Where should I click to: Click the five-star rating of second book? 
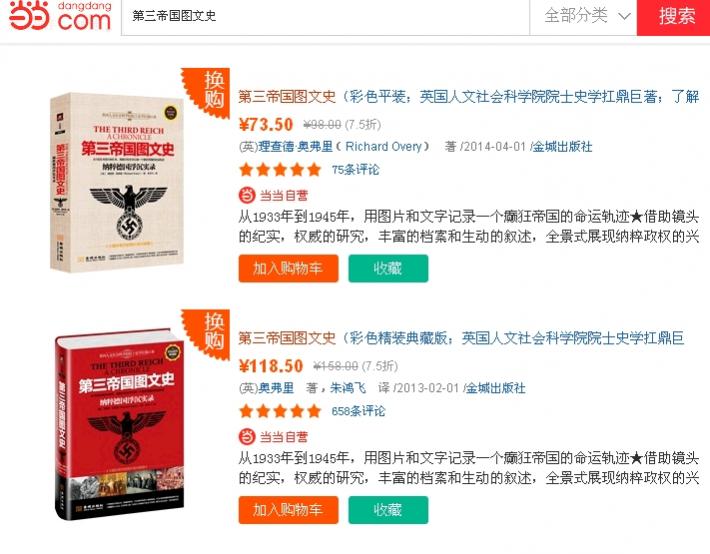coord(280,411)
